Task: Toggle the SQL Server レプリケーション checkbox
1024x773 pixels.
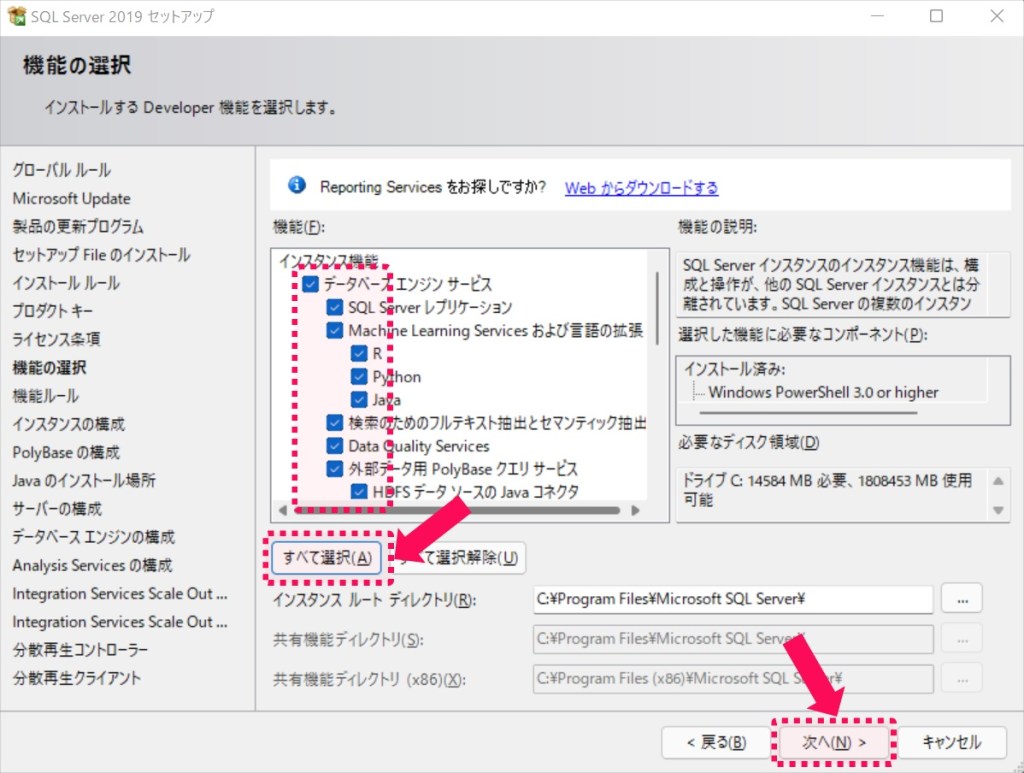Action: click(334, 307)
